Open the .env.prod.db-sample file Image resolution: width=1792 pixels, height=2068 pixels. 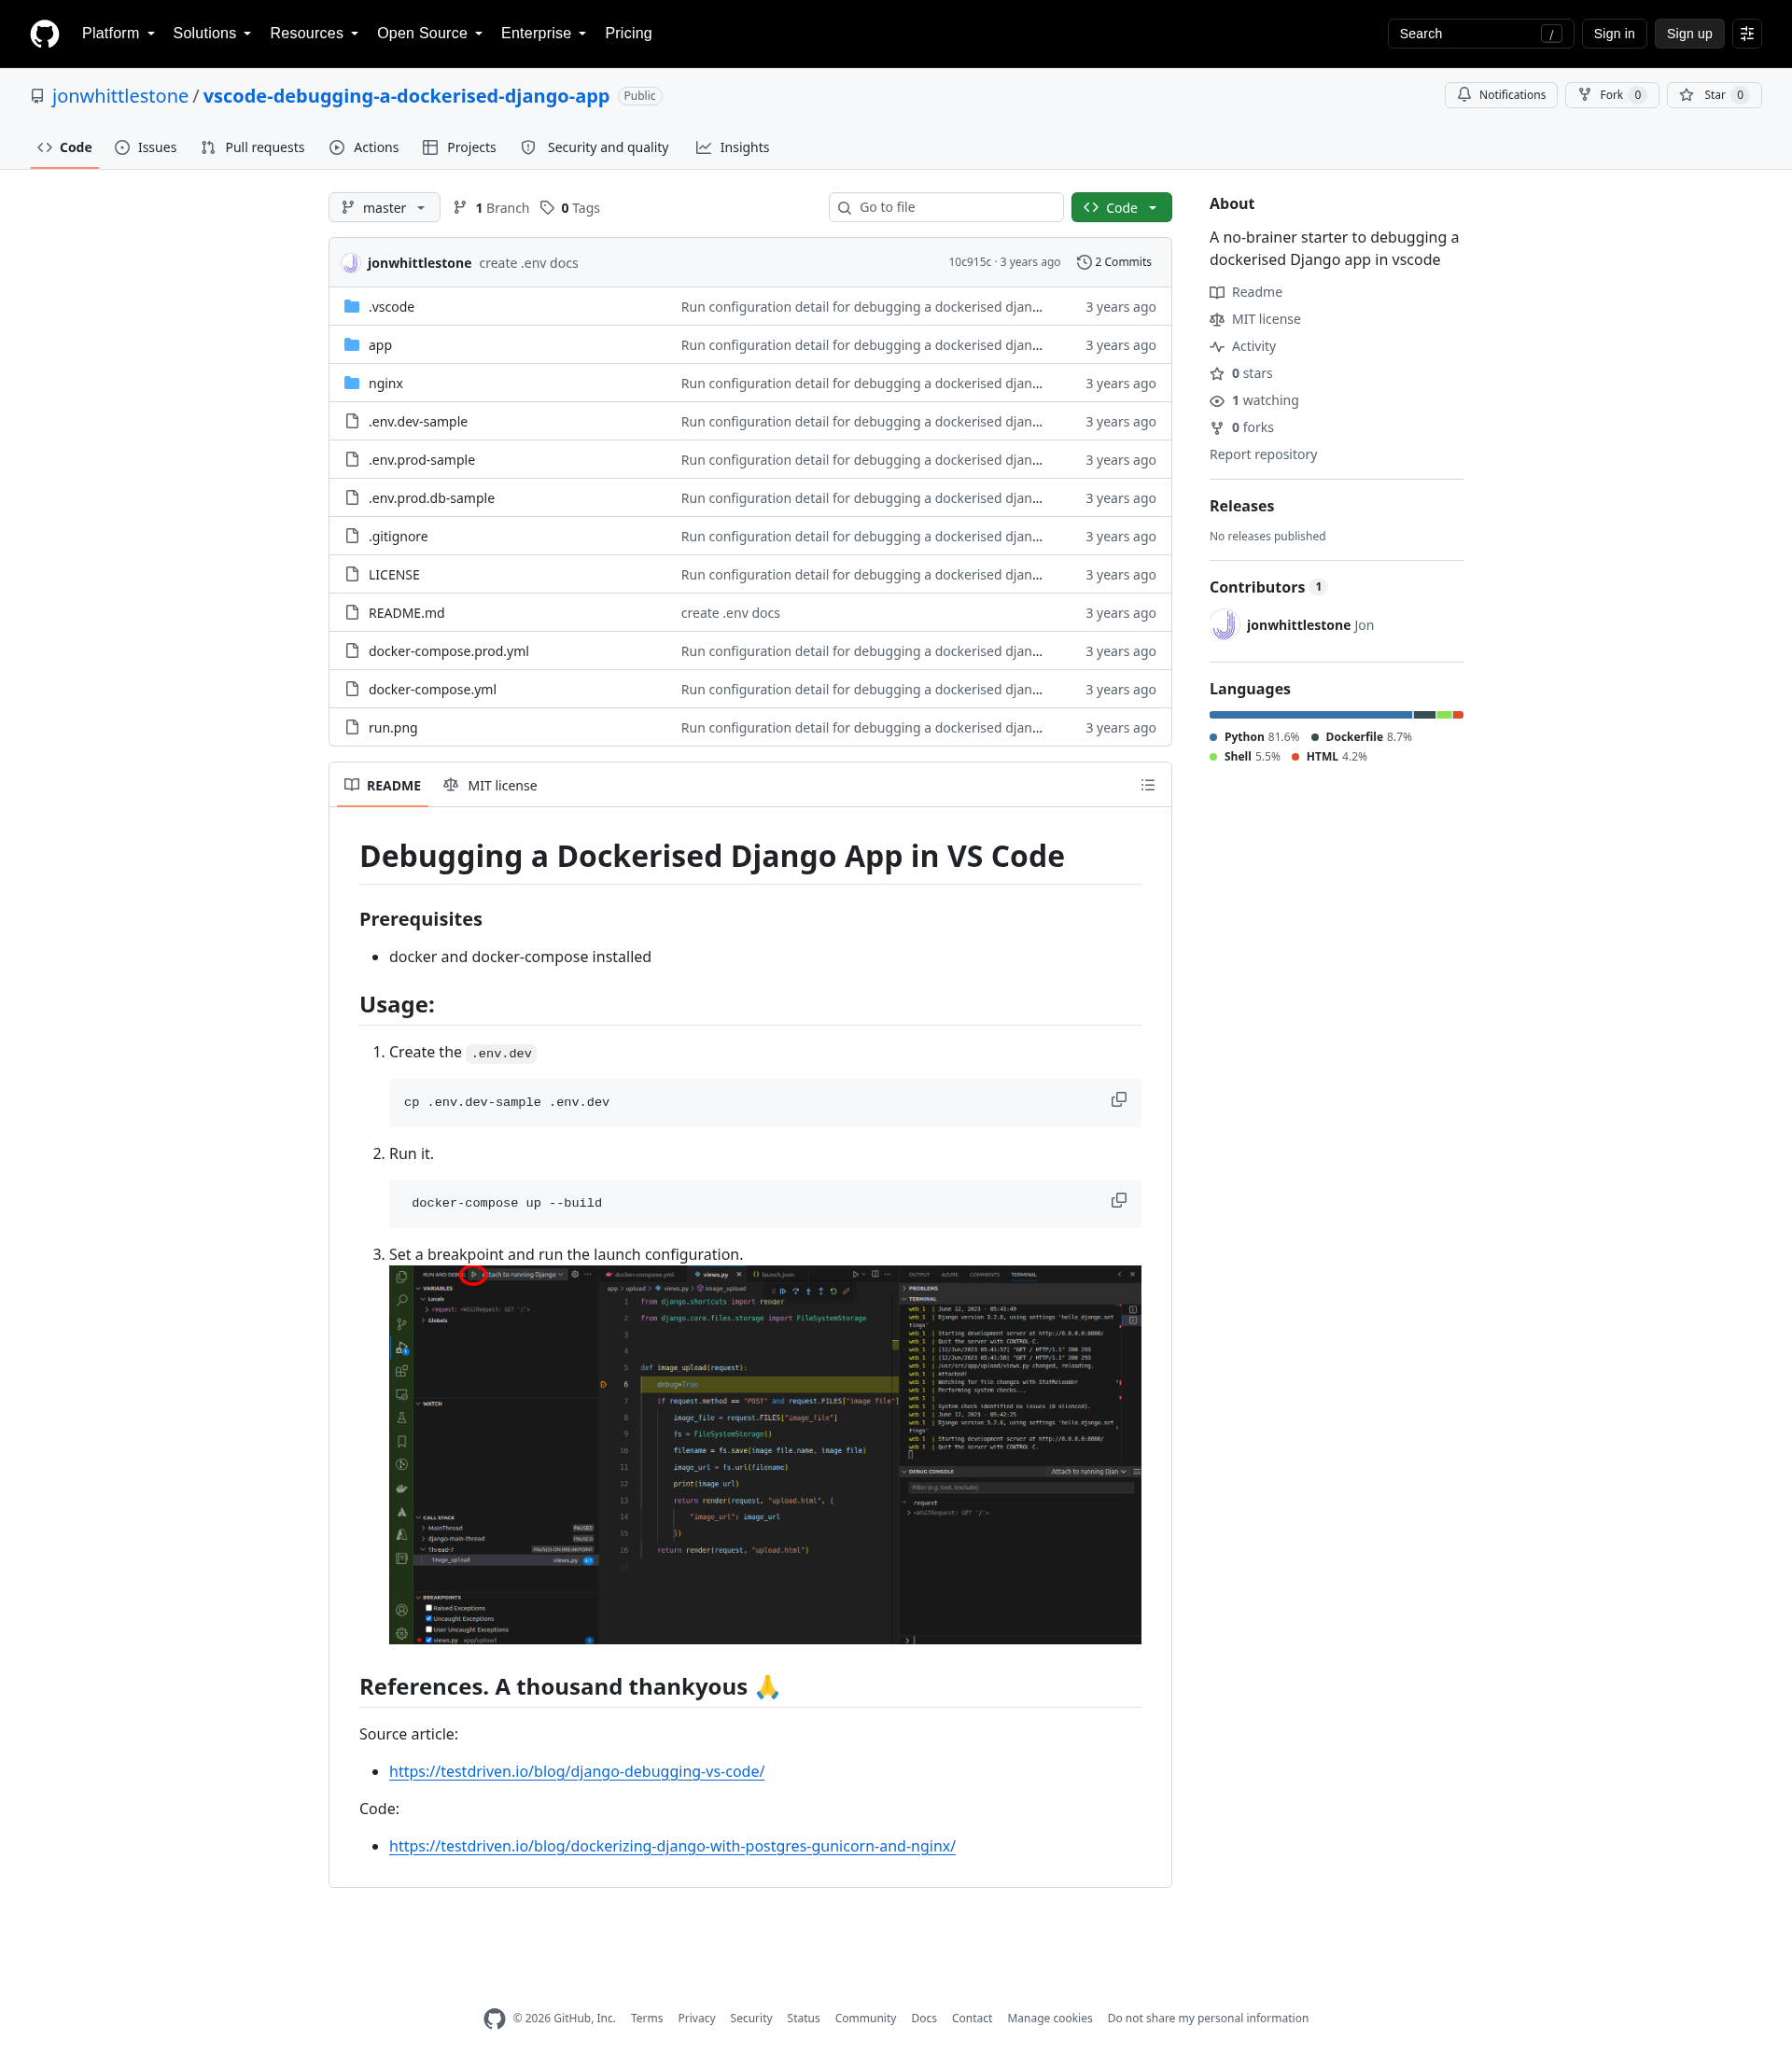click(431, 499)
